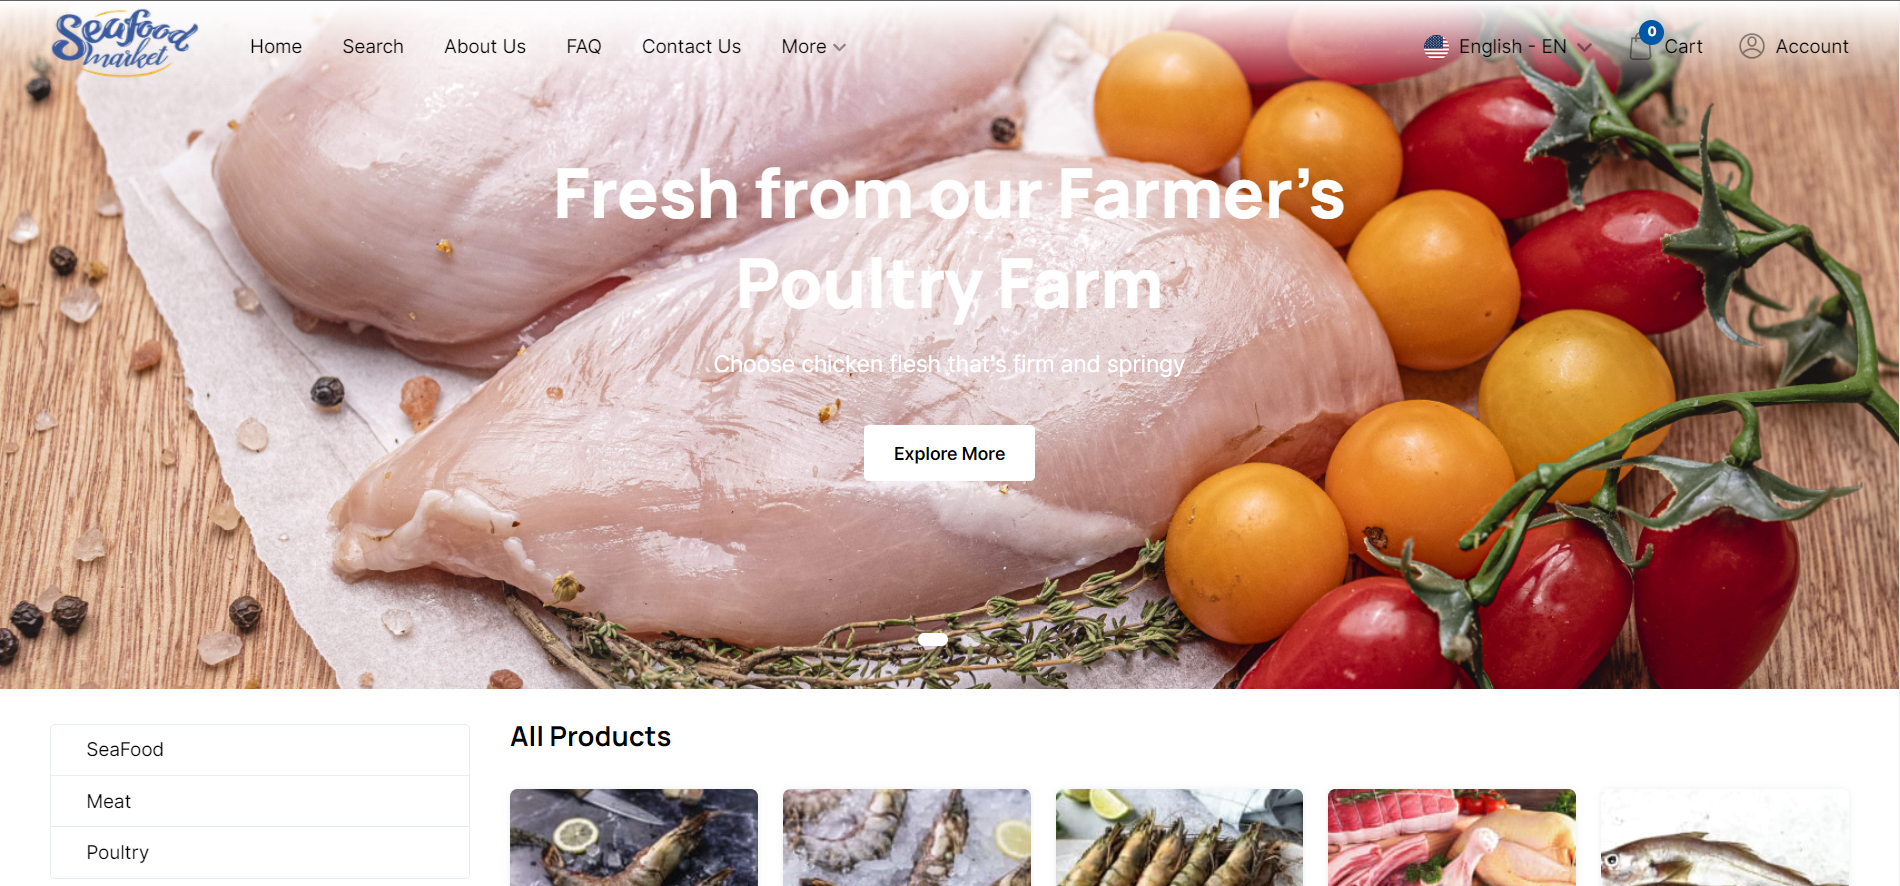Open the first shrimp product thumbnail
Screen dimensions: 1900x886
tap(634, 837)
